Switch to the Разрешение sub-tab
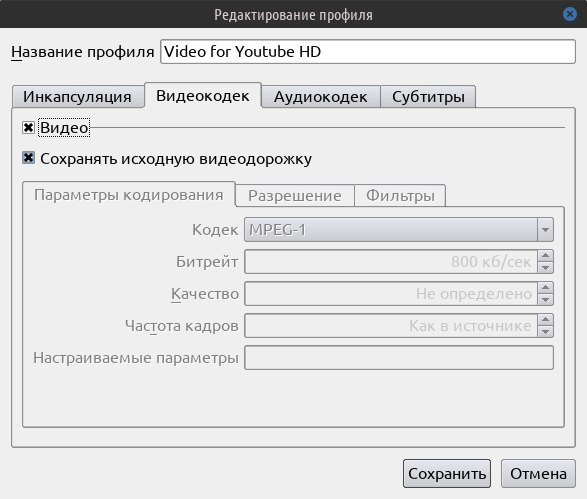Viewport: 587px width, 499px height. [295, 195]
